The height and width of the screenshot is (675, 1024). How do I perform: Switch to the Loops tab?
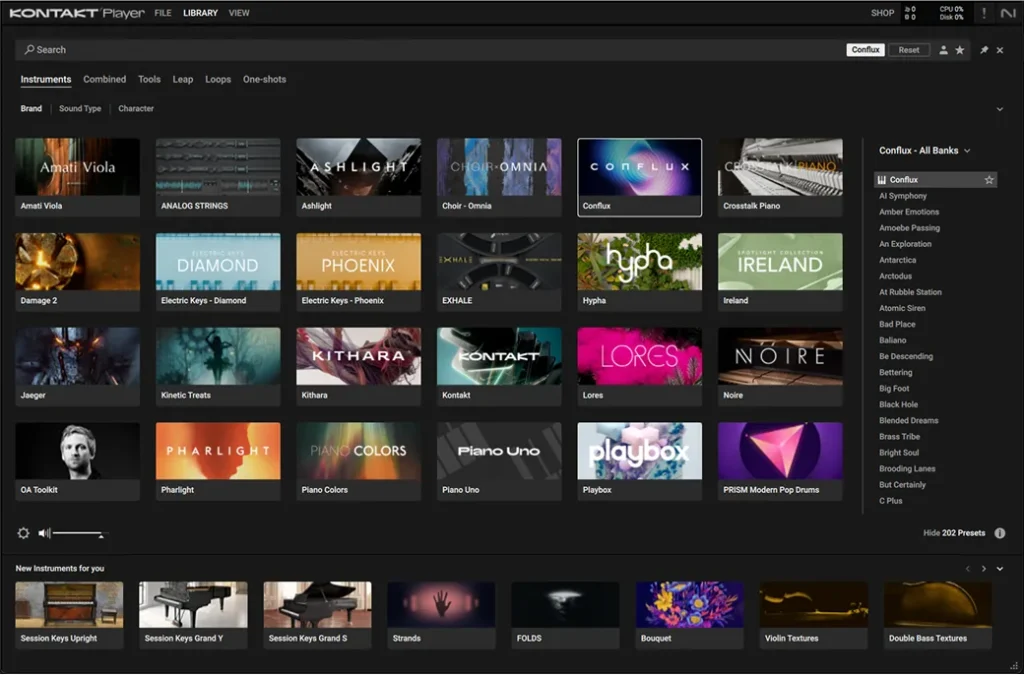(x=218, y=79)
